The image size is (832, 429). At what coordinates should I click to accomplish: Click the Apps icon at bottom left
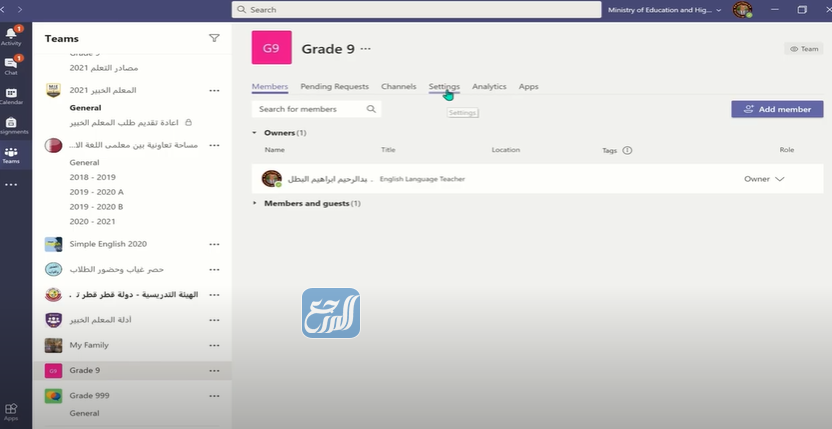point(12,411)
